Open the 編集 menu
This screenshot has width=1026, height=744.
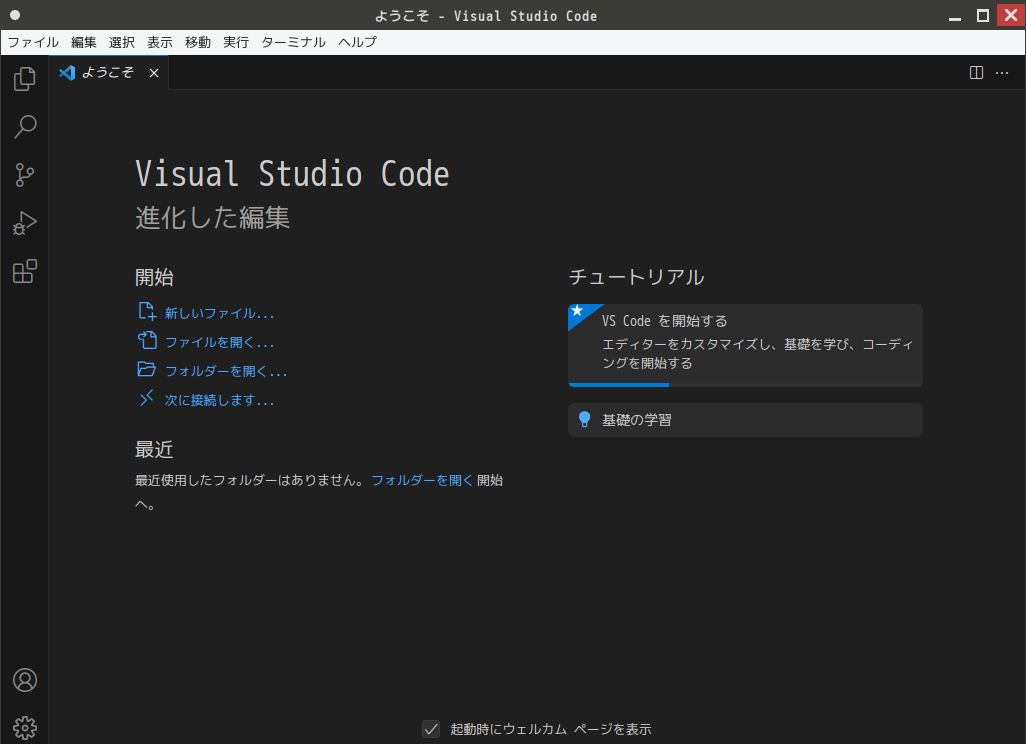[x=84, y=43]
